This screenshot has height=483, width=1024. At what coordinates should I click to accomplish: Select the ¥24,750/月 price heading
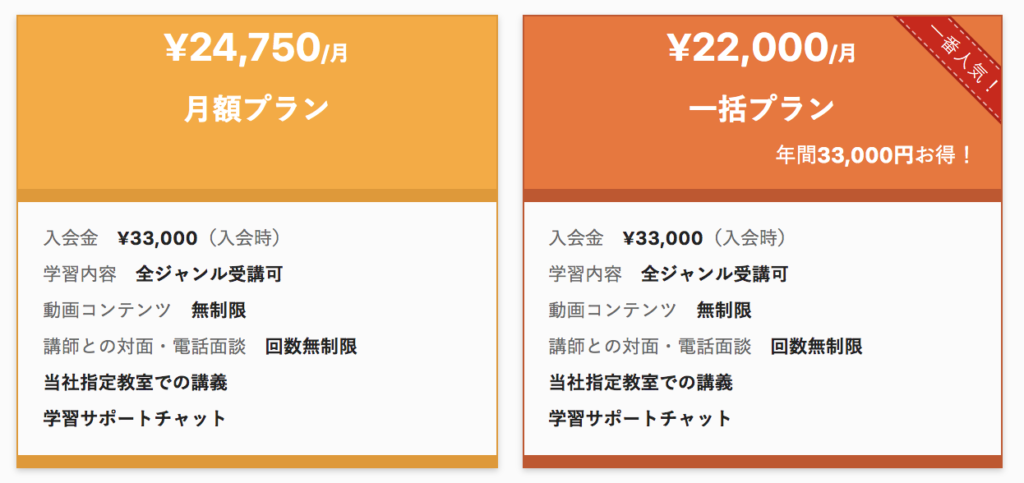click(256, 49)
